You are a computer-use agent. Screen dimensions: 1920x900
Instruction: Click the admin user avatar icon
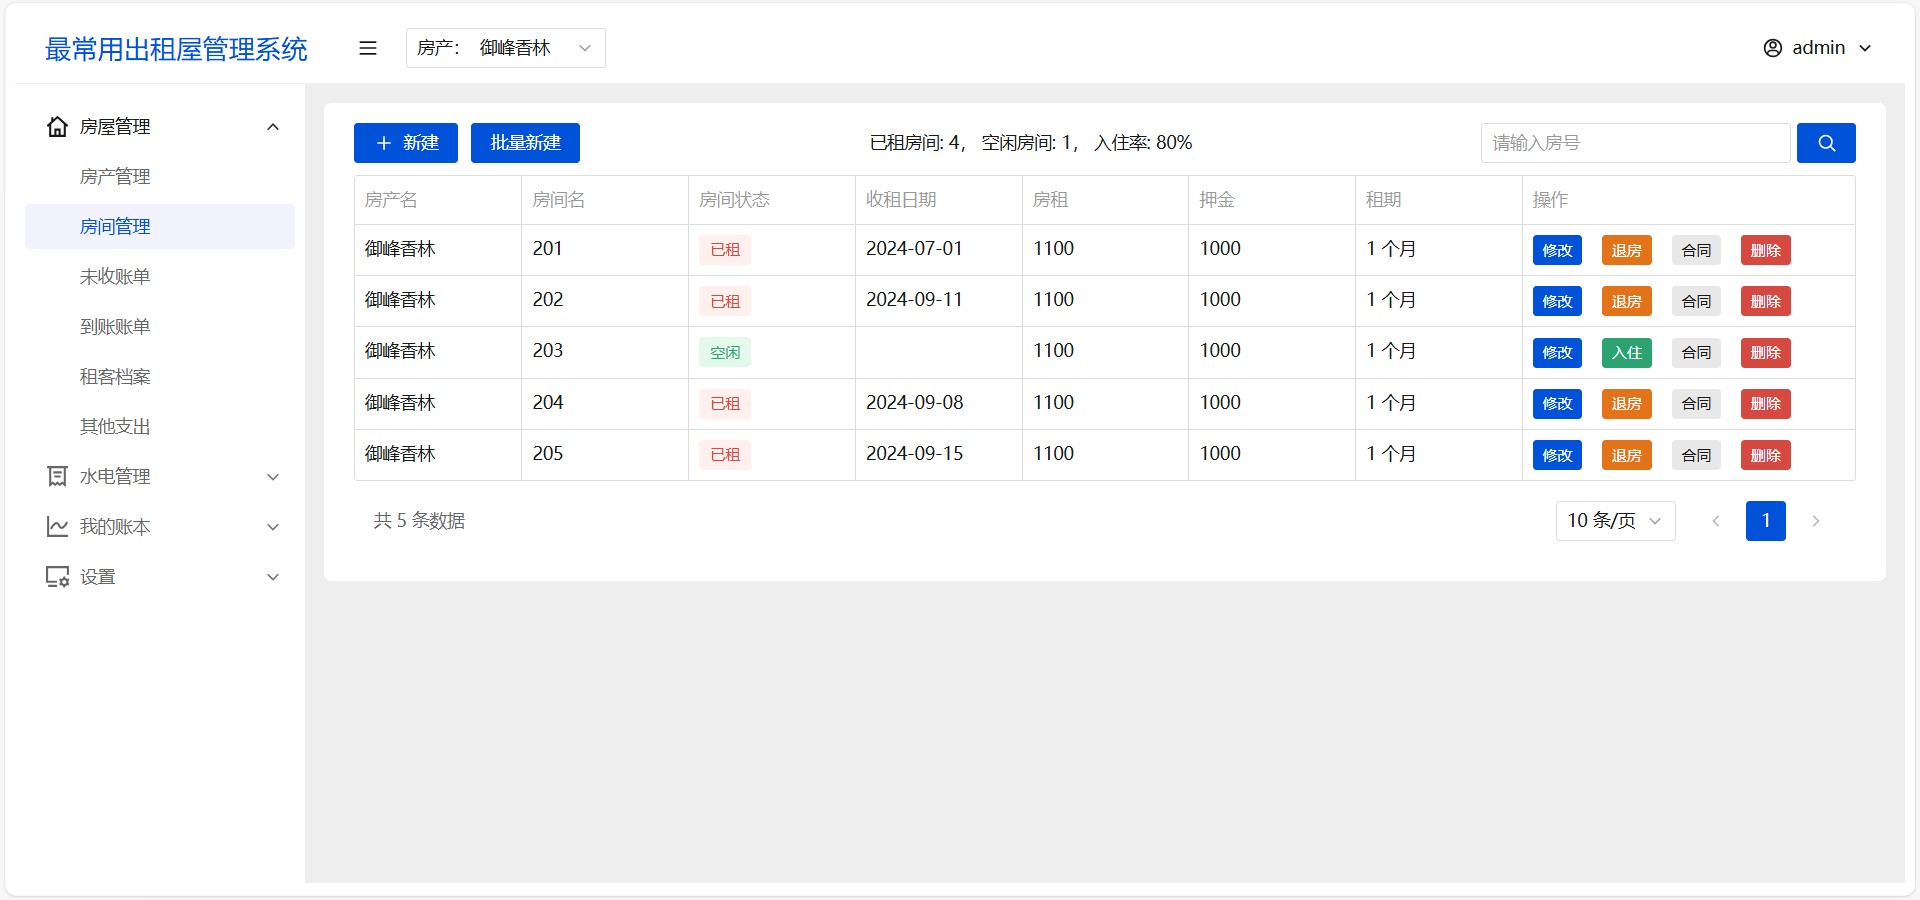(x=1772, y=48)
